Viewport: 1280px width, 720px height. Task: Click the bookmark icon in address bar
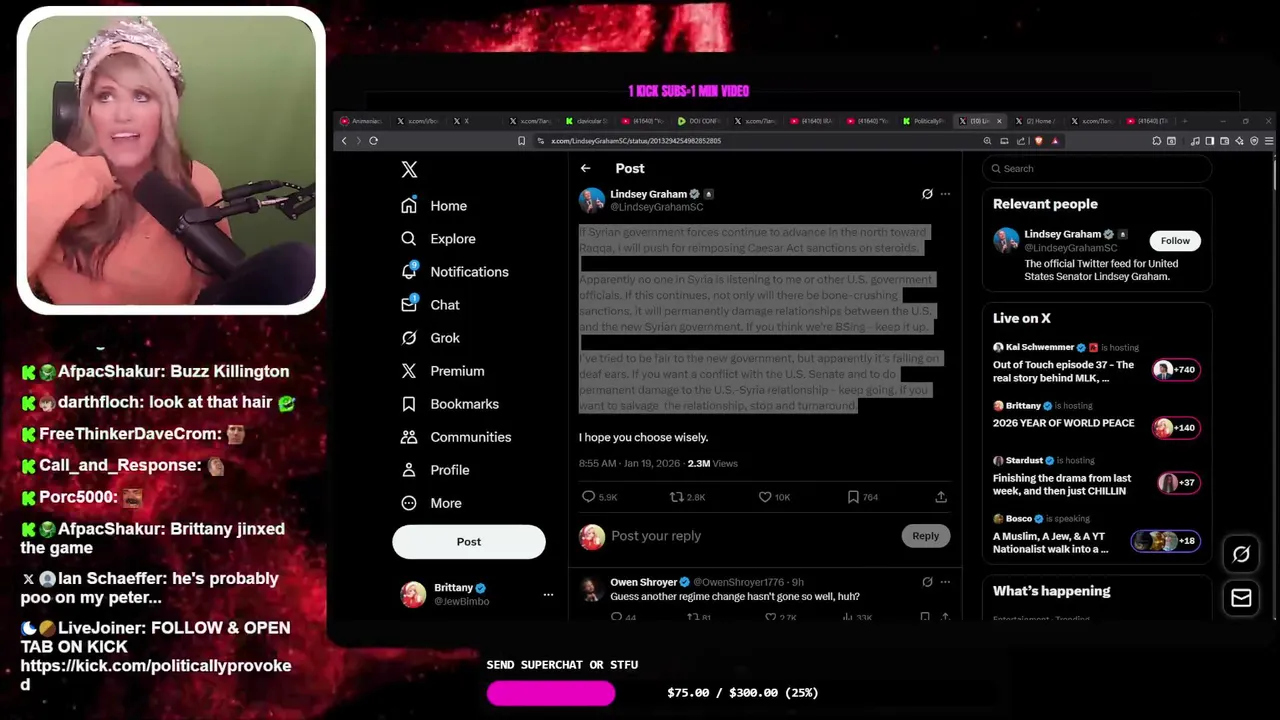[521, 141]
